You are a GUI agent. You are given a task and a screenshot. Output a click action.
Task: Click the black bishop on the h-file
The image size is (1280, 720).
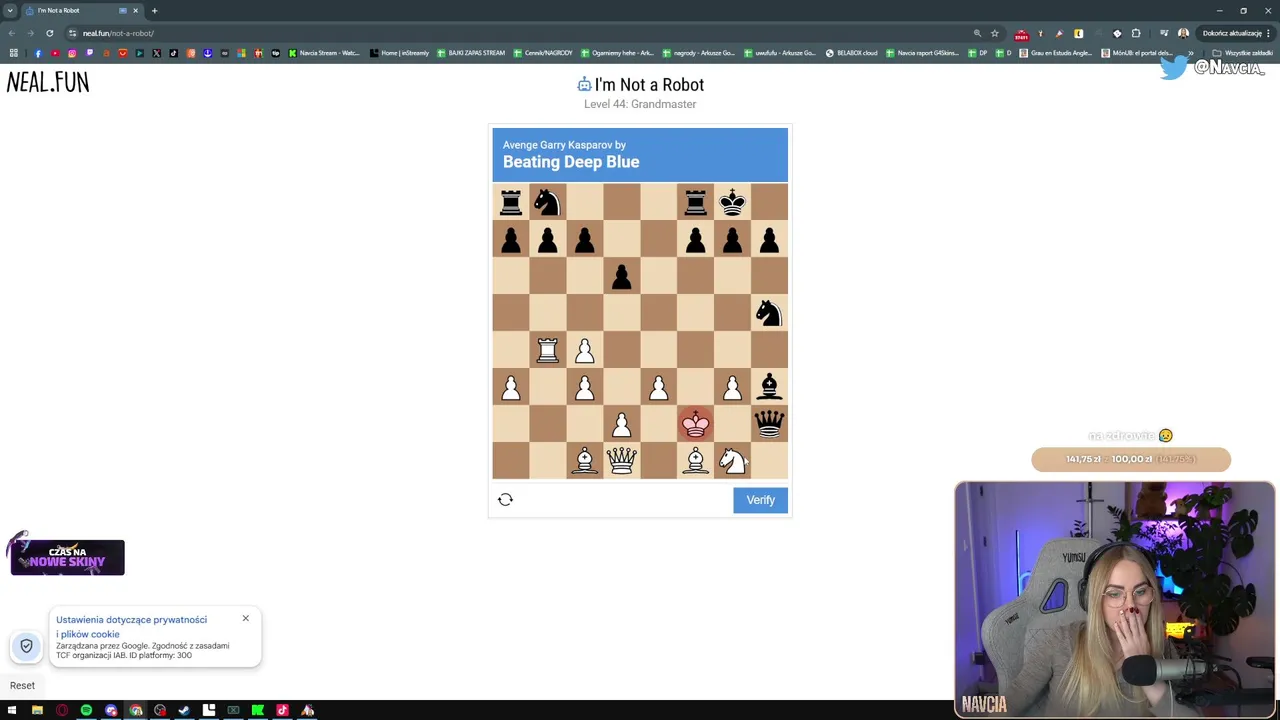point(769,387)
